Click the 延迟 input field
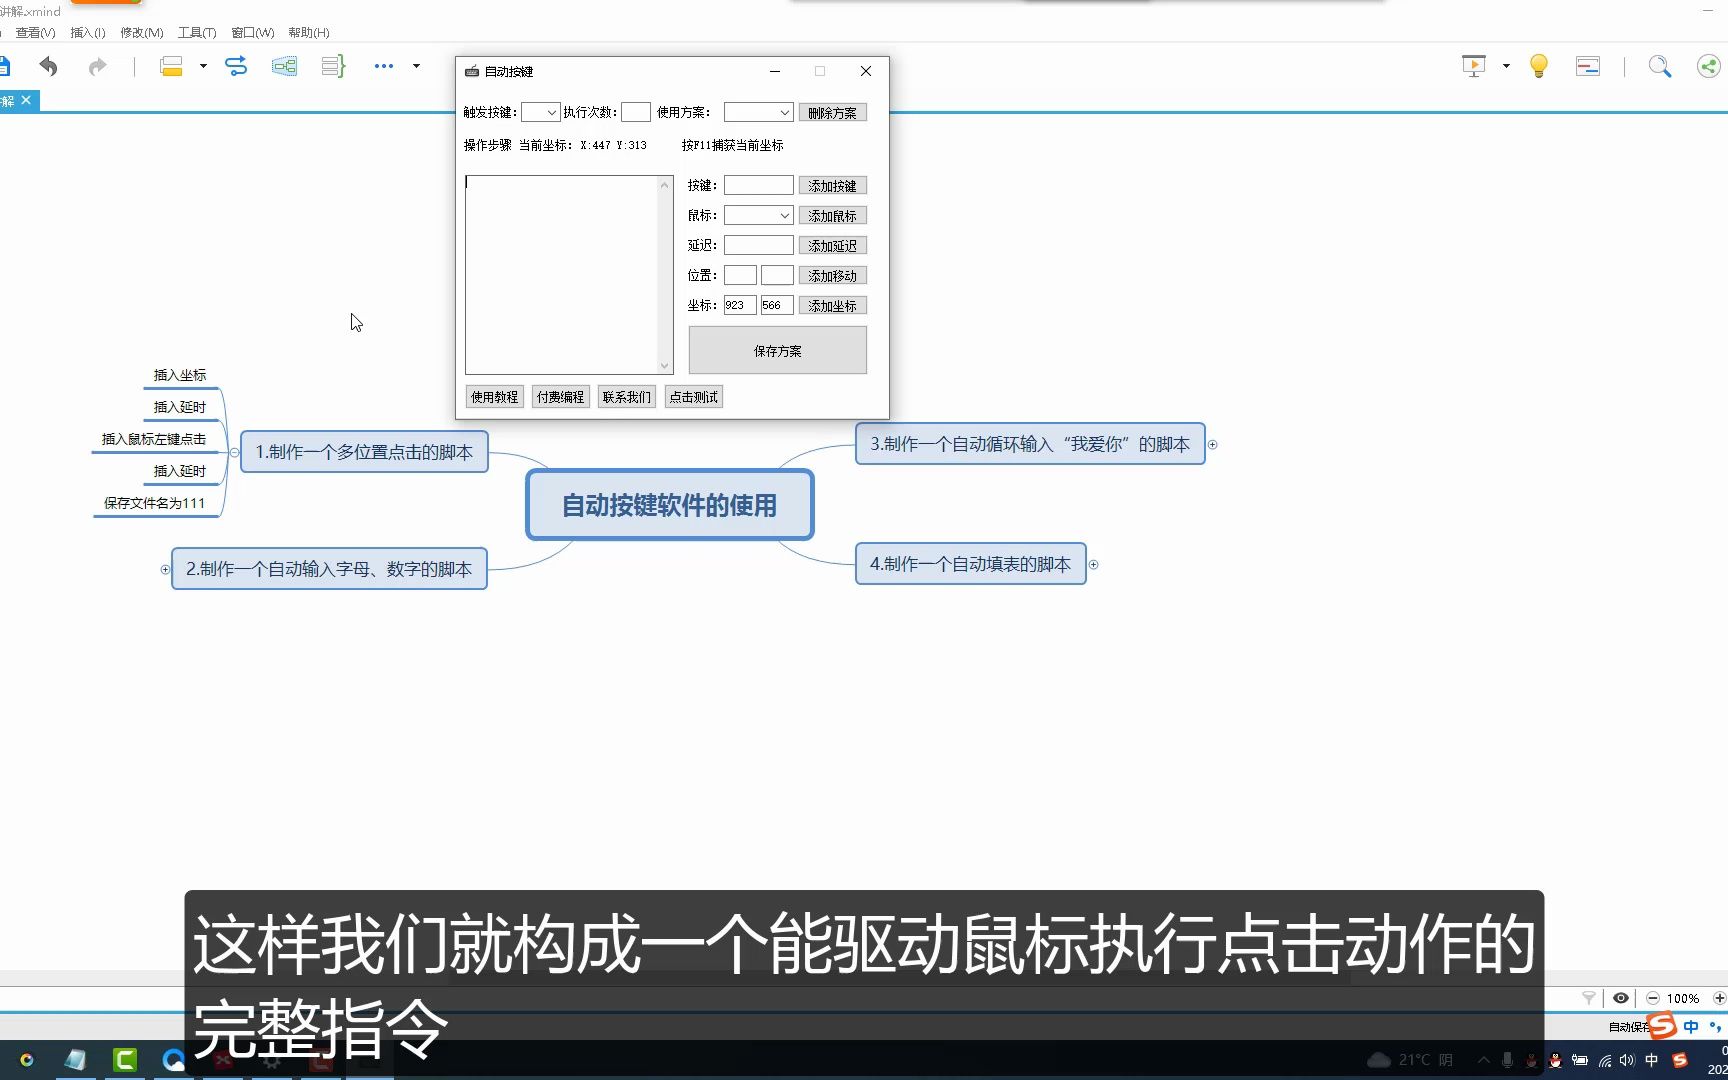Screen dimensions: 1728x1080 (x=759, y=245)
